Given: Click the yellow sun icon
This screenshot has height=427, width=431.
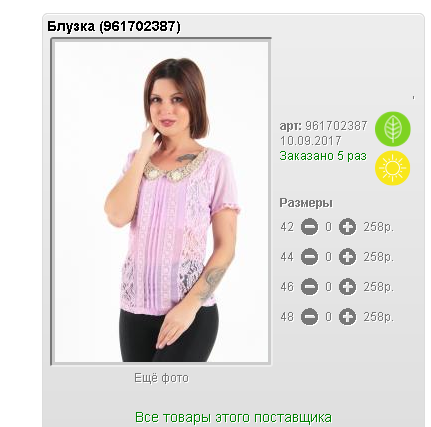Looking at the screenshot, I should [393, 168].
